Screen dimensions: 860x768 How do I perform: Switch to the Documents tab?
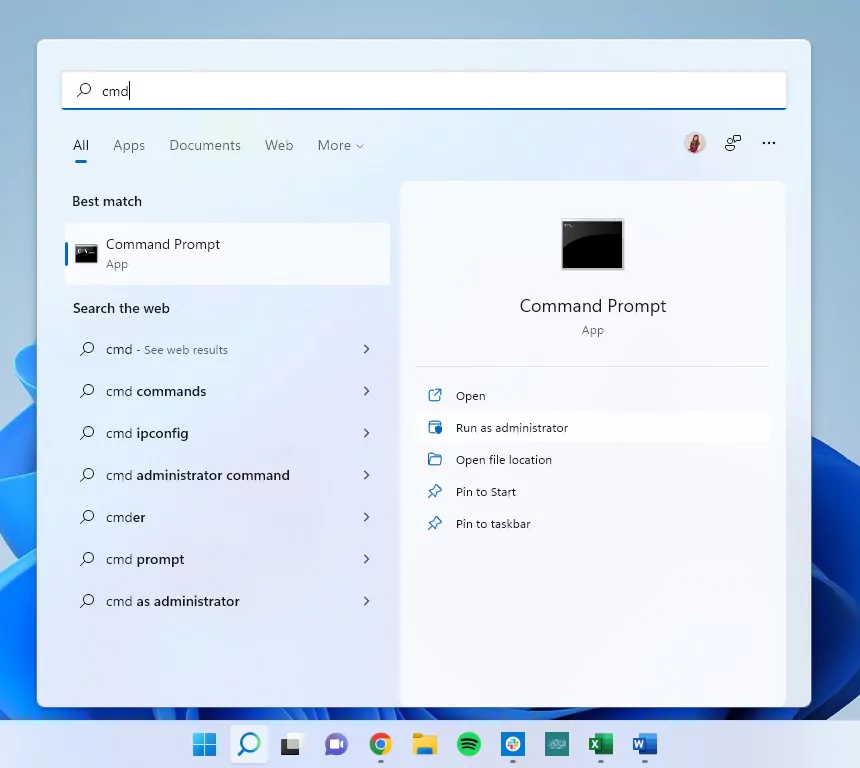[205, 145]
